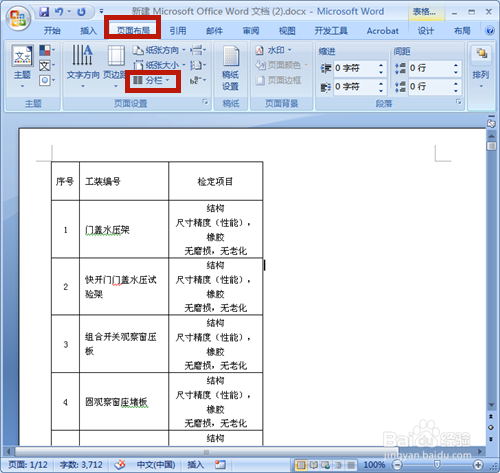Launch the 页面设置 dialog

pos(205,102)
